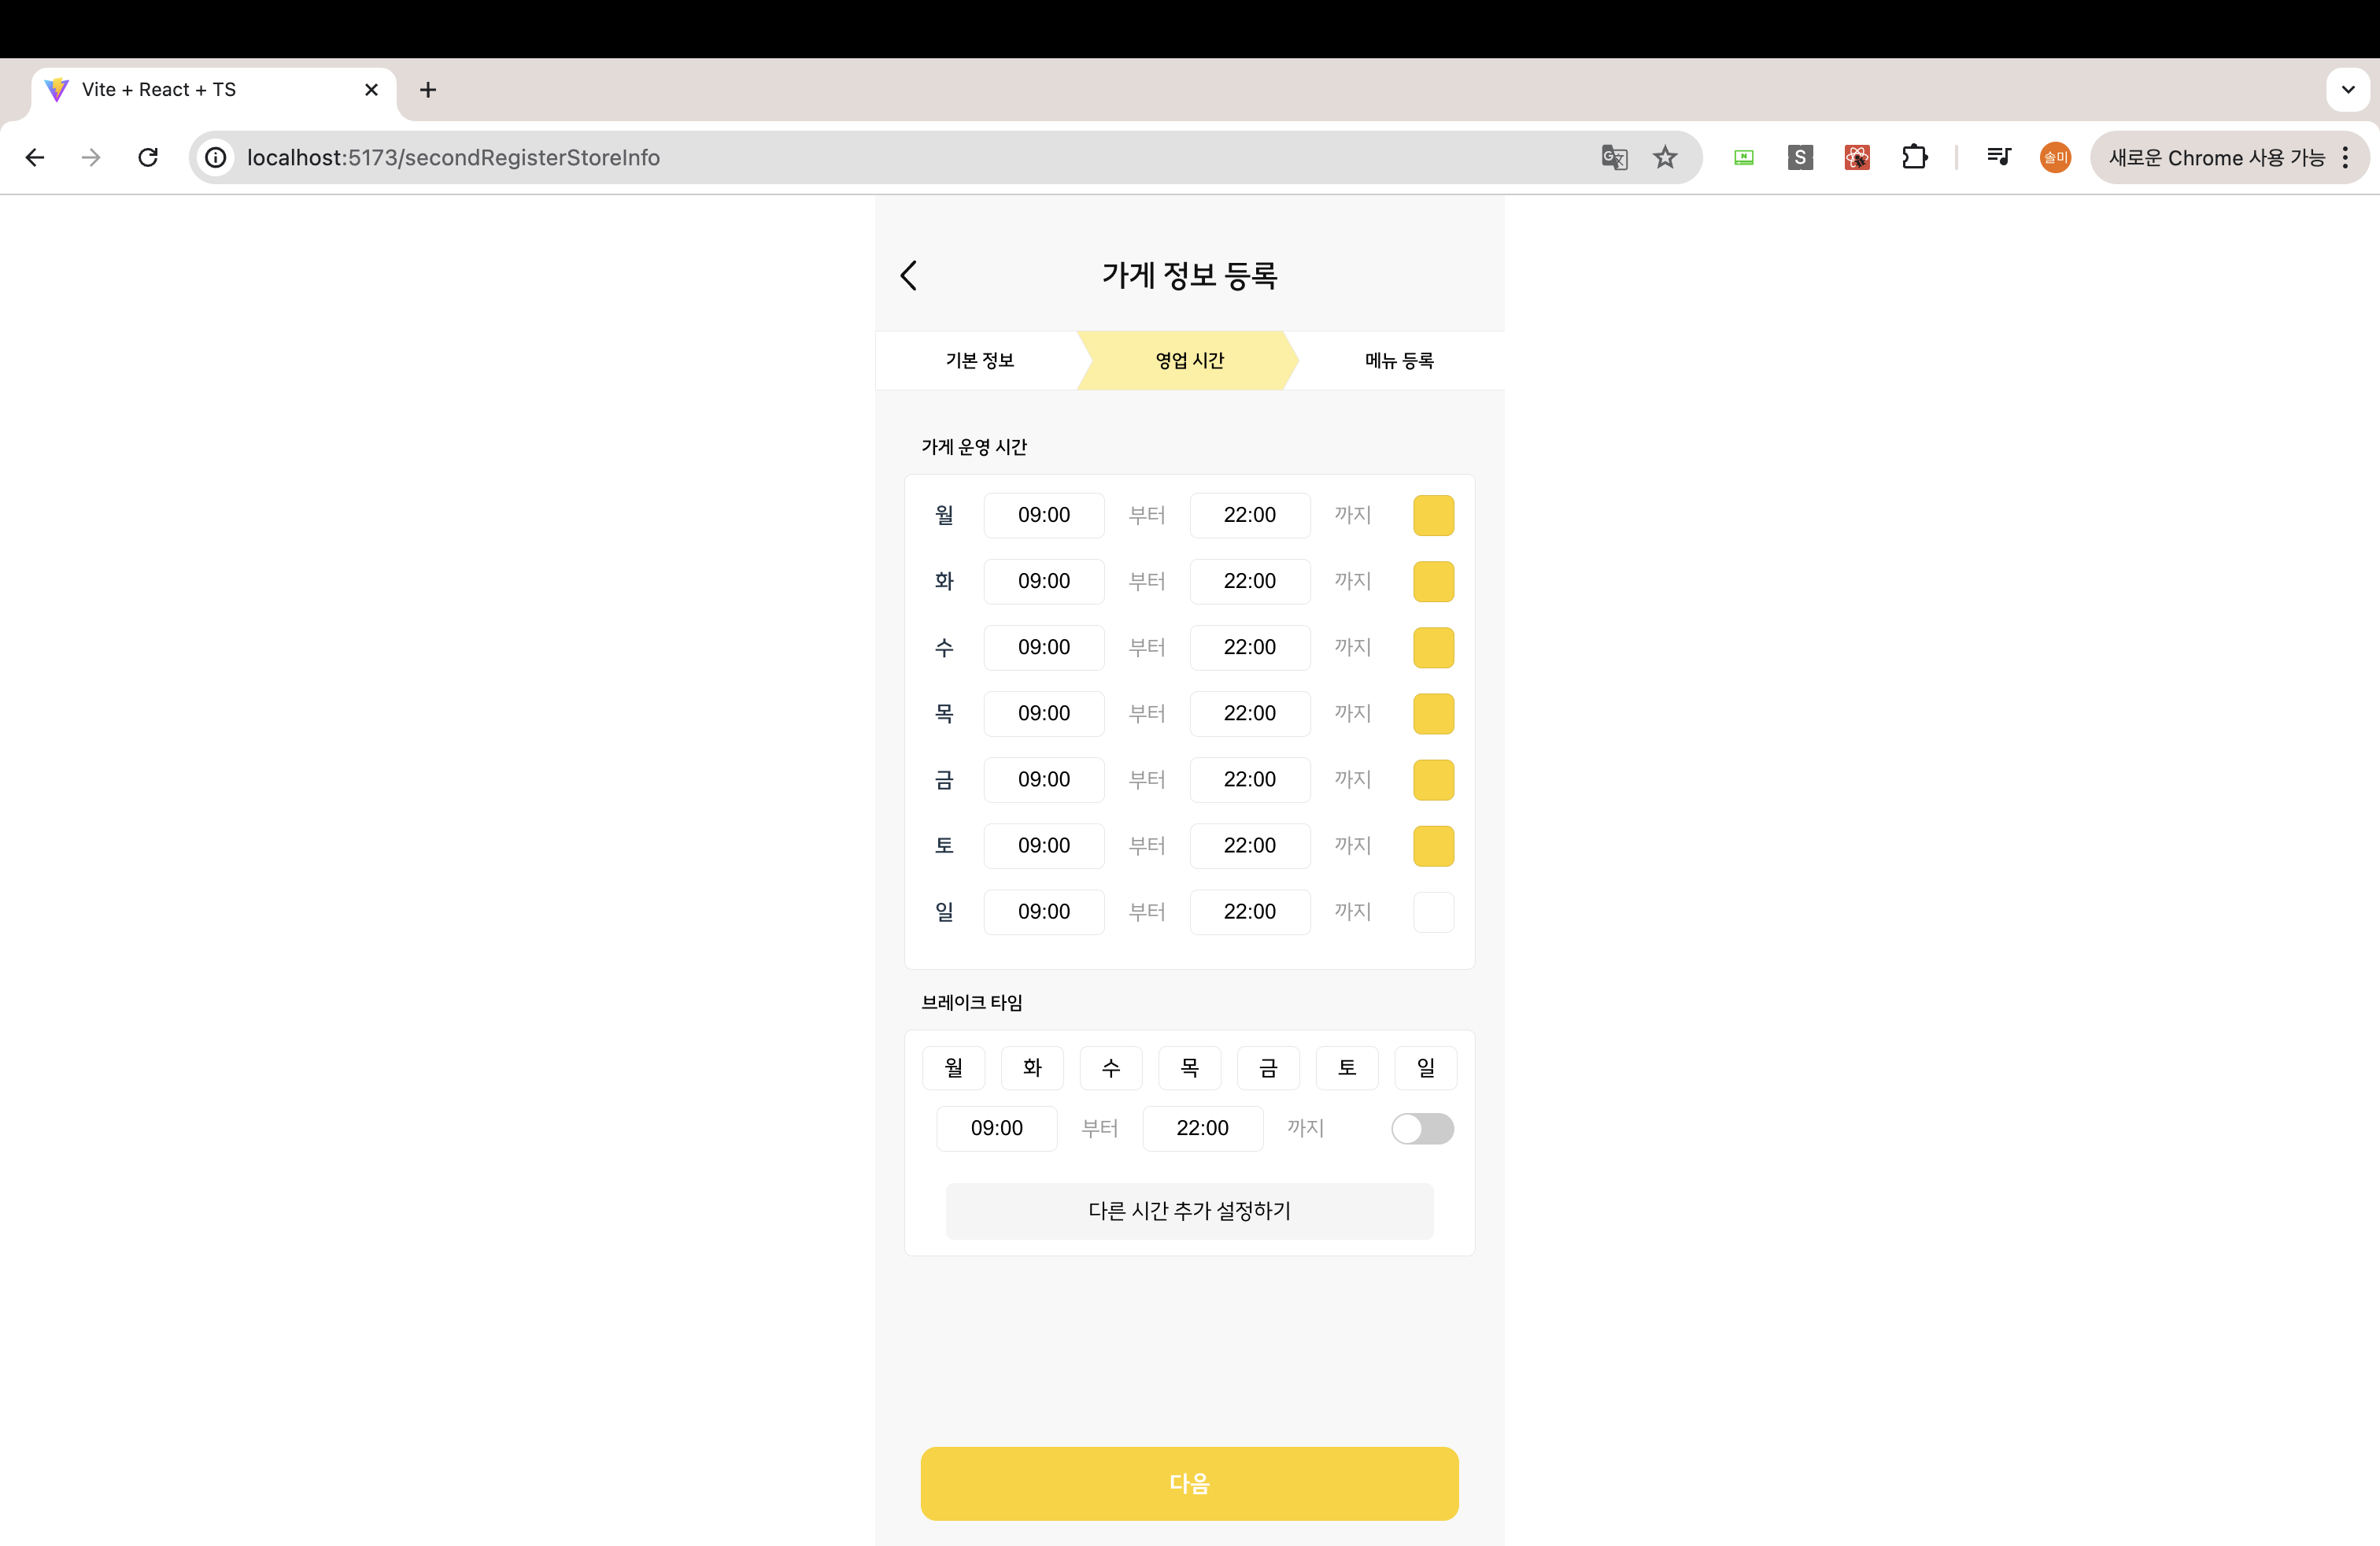Image resolution: width=2380 pixels, height=1546 pixels.
Task: View site information icon next to the URL
Action: tap(215, 157)
